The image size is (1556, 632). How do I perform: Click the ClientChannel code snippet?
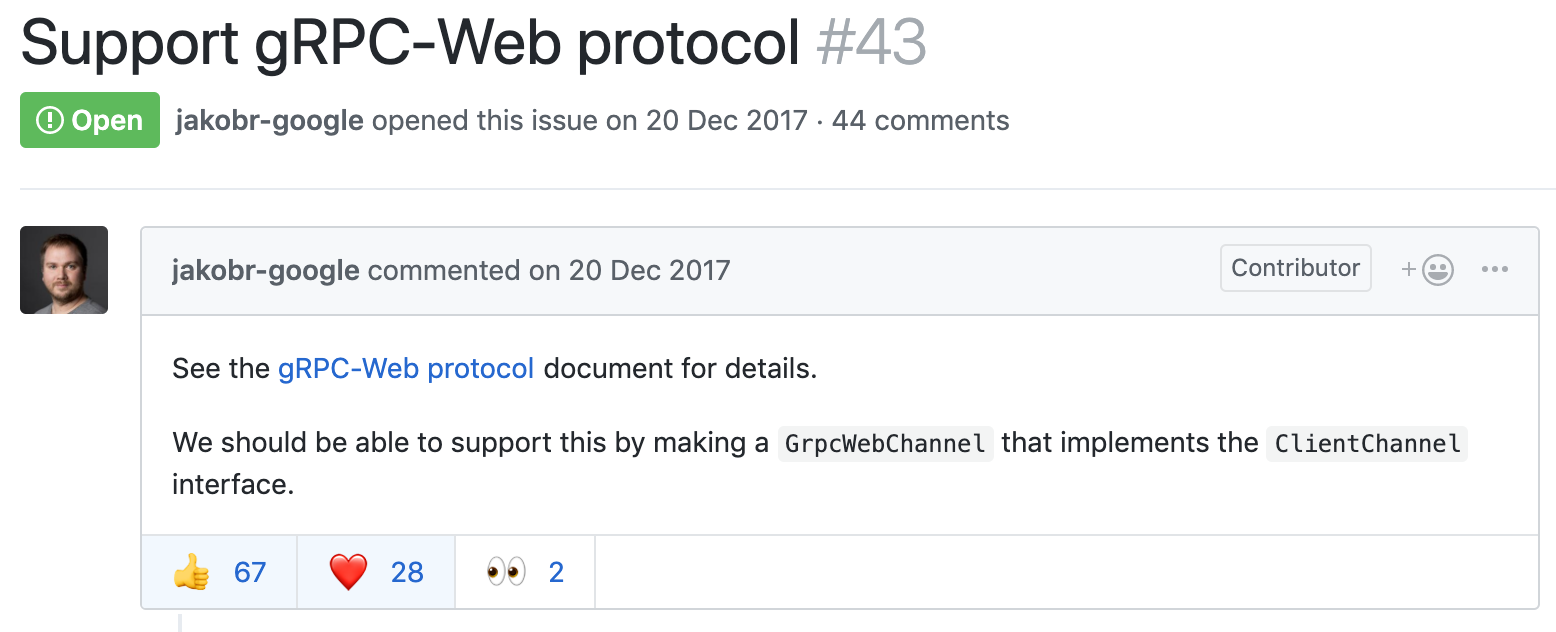pos(1367,443)
